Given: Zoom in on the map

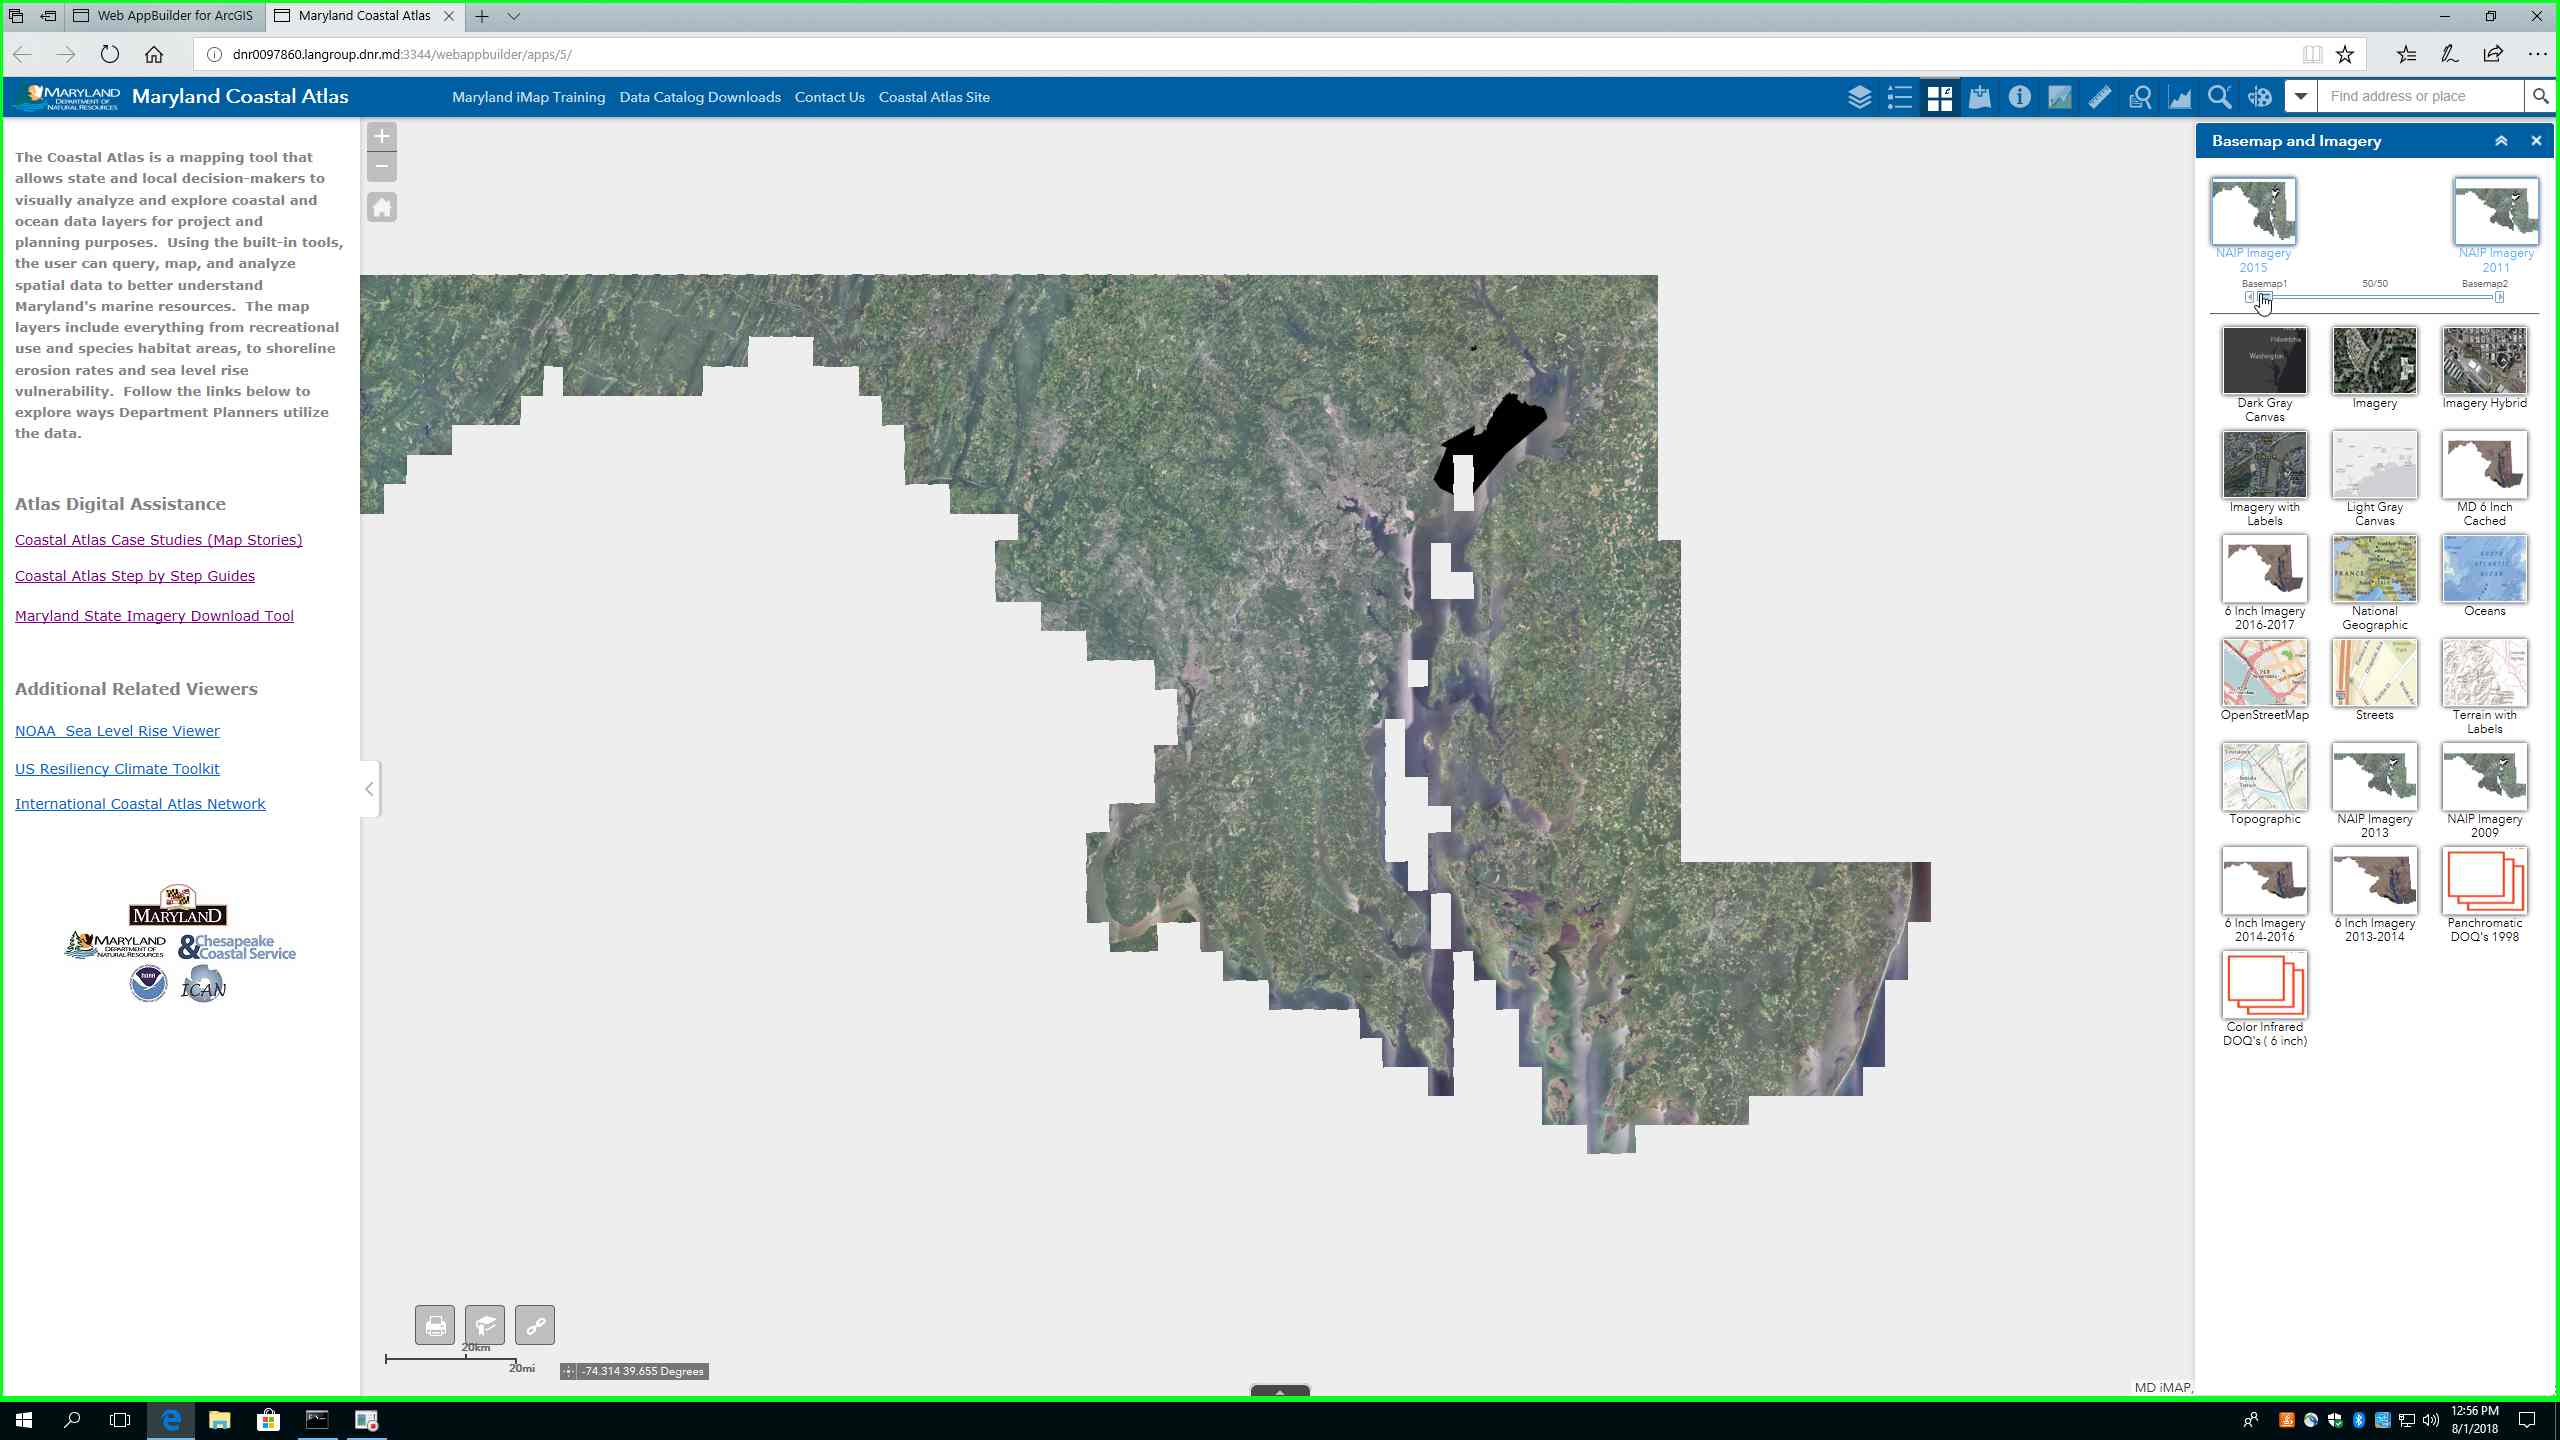Looking at the screenshot, I should (x=382, y=136).
